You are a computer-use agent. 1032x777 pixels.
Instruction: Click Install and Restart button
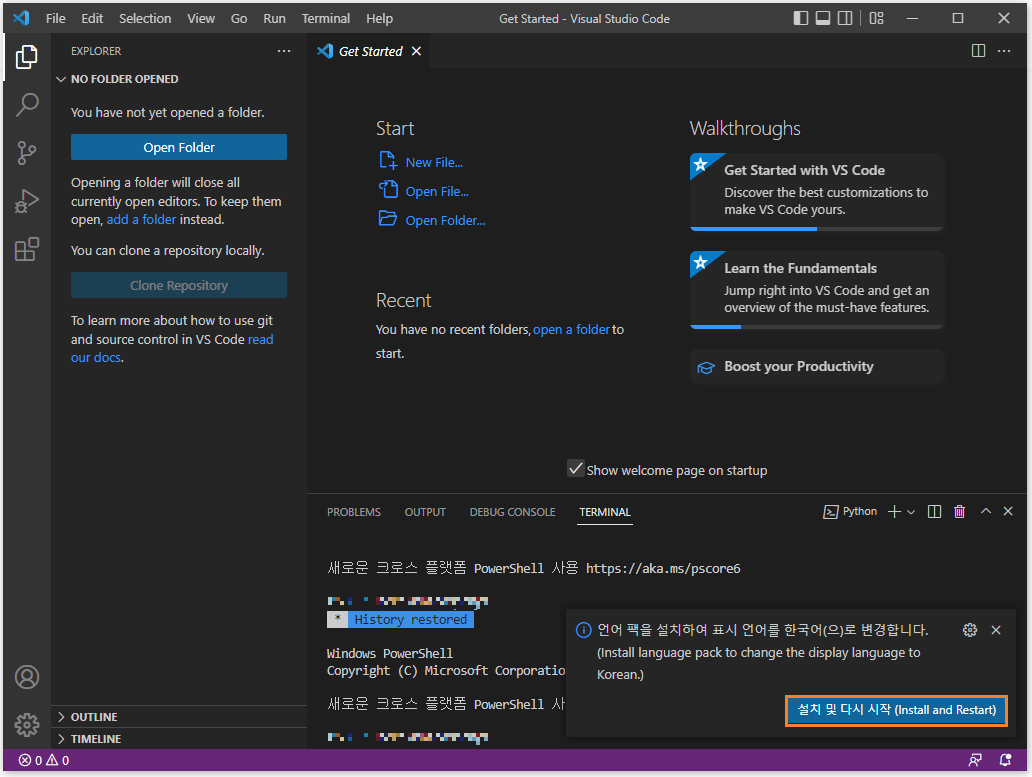pos(896,710)
